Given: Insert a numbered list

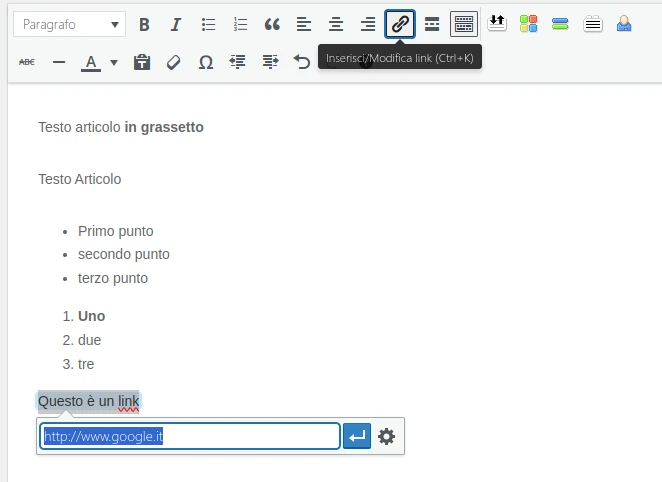Looking at the screenshot, I should 240,24.
